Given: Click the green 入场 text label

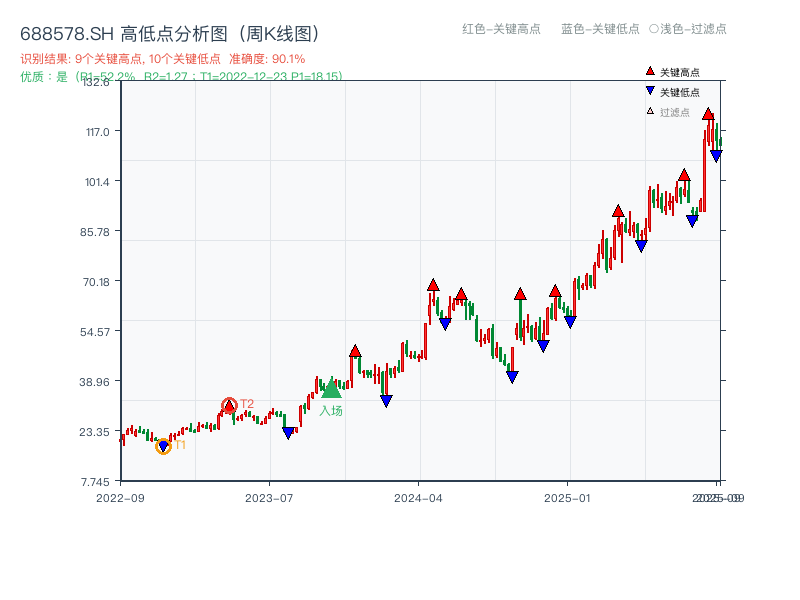Looking at the screenshot, I should [331, 411].
